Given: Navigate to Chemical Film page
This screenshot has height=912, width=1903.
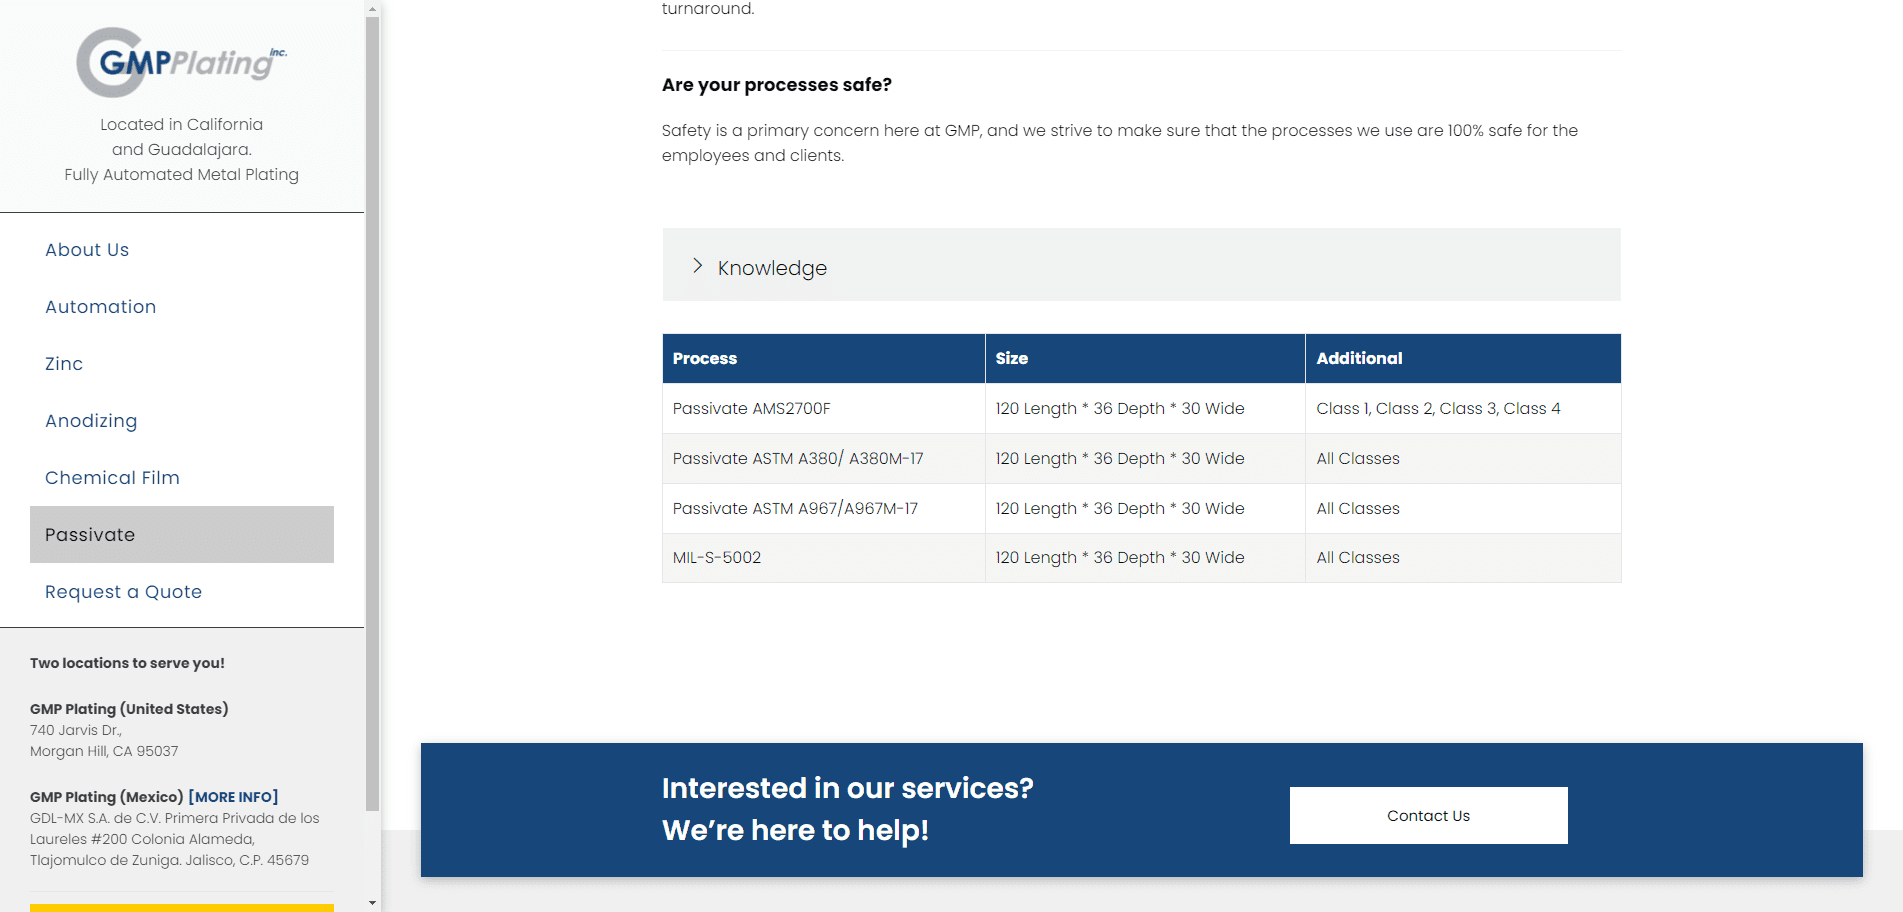Looking at the screenshot, I should coord(112,478).
